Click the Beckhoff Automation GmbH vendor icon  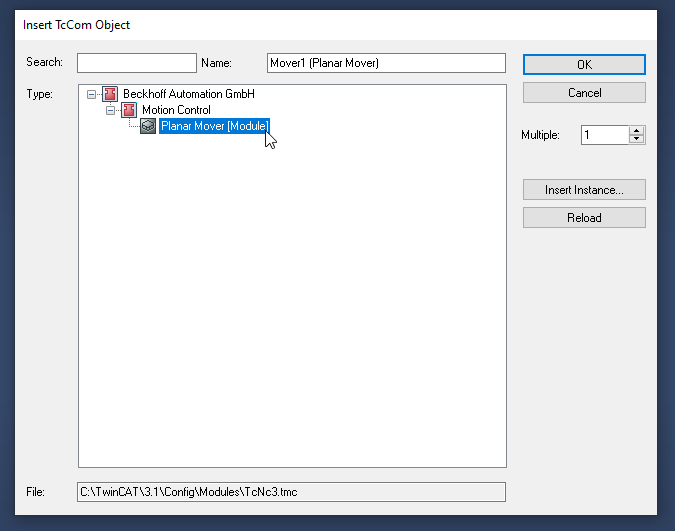pos(110,94)
